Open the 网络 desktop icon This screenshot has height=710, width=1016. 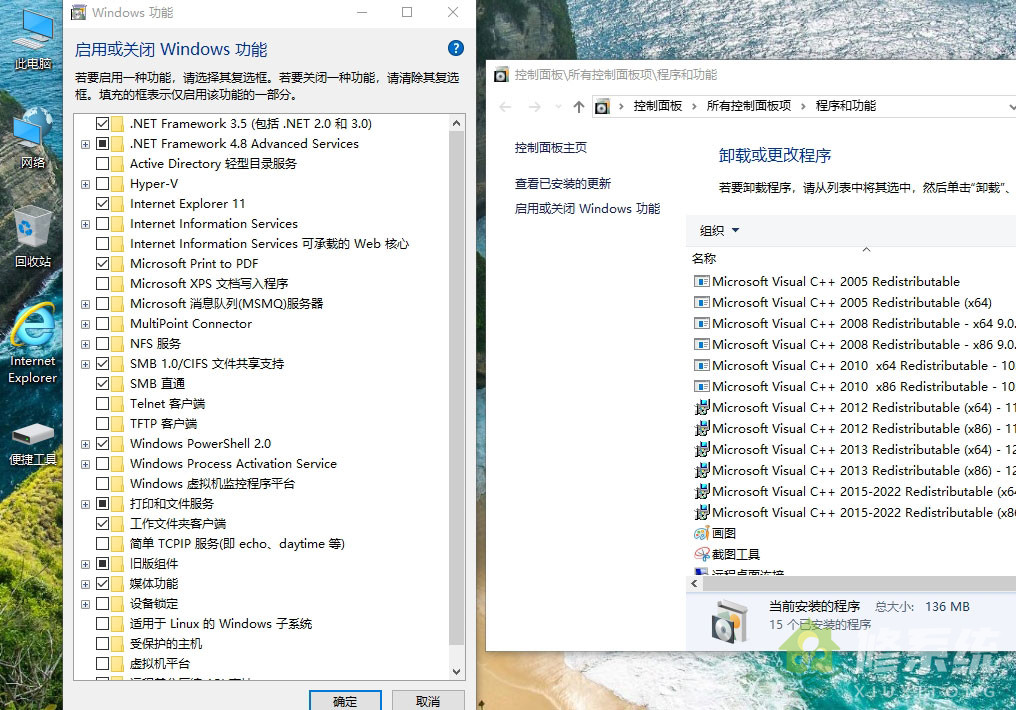[32, 137]
